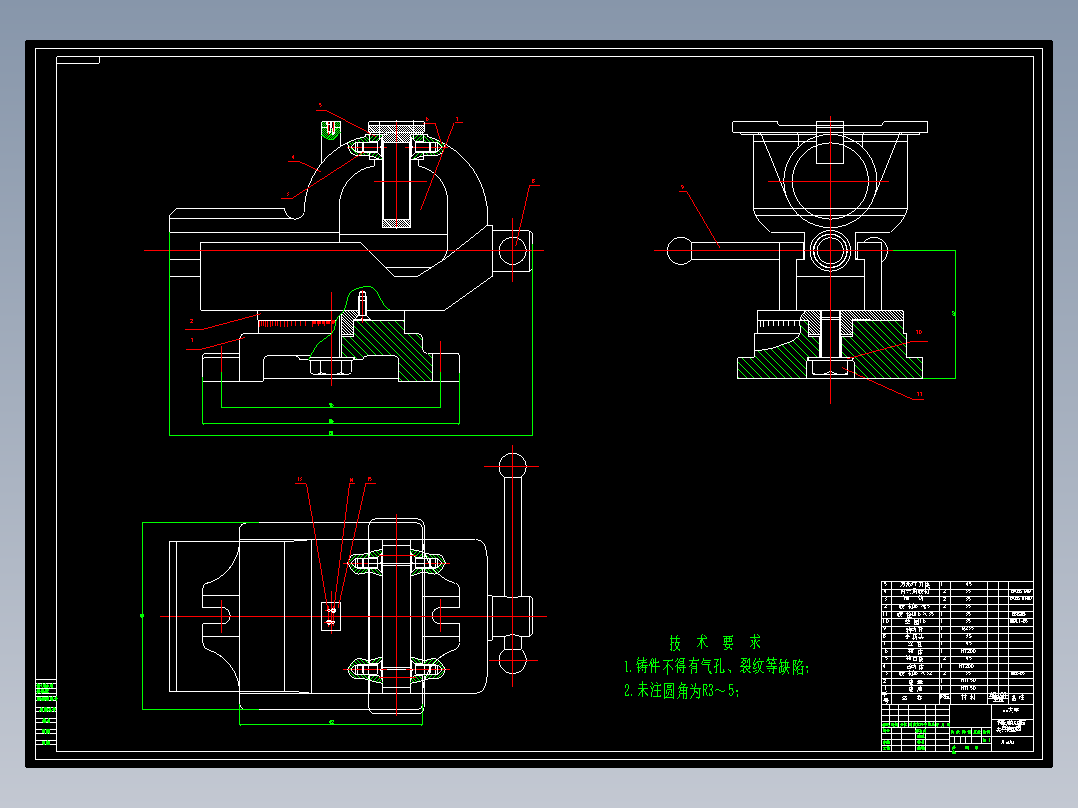Select callout 2 leader label by the scale
This screenshot has height=808, width=1078.
192,321
